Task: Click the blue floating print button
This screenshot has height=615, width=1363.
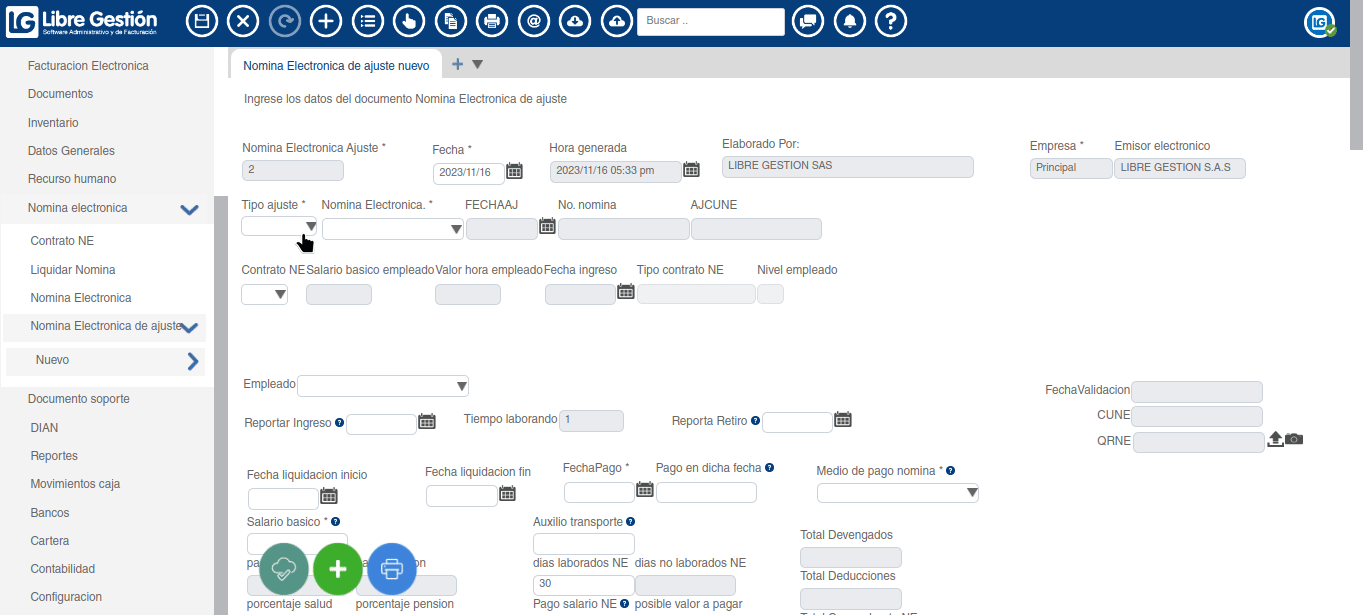Action: (x=389, y=569)
